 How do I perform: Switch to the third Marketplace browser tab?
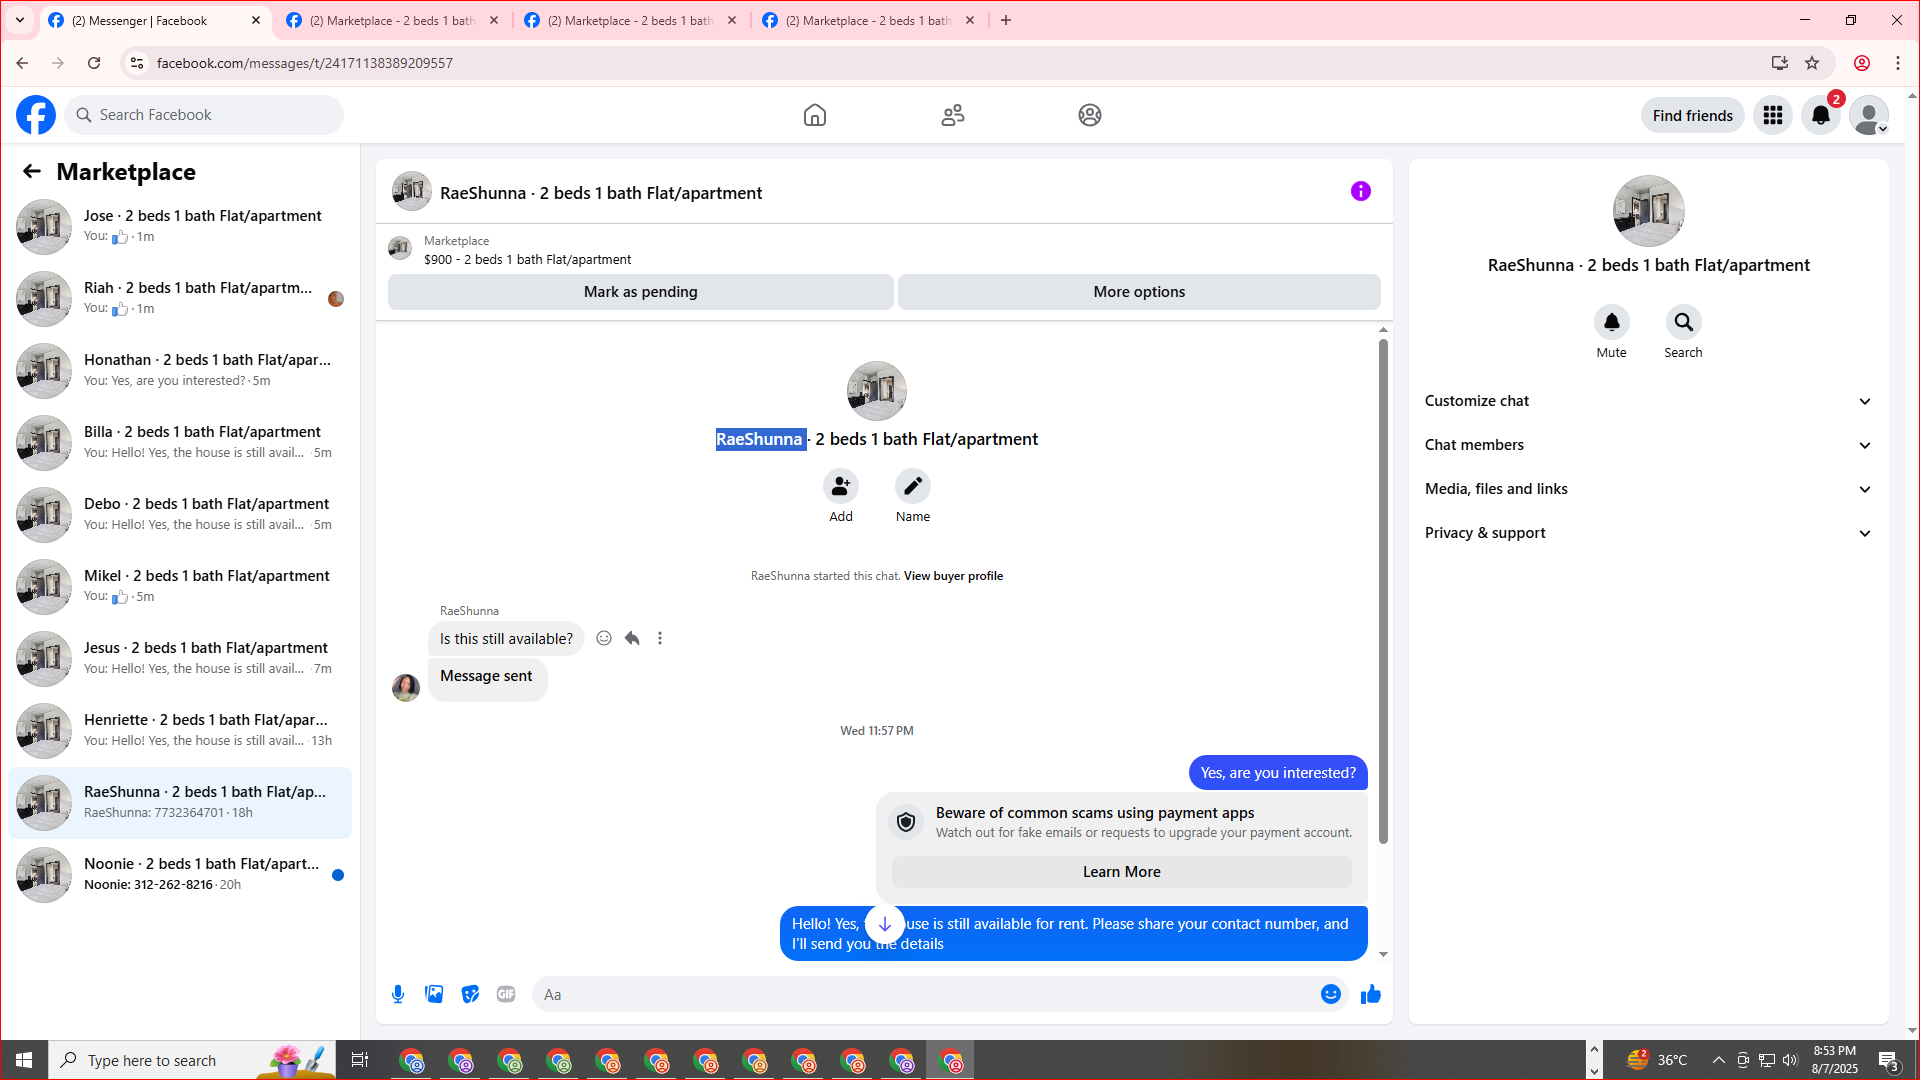pos(631,20)
